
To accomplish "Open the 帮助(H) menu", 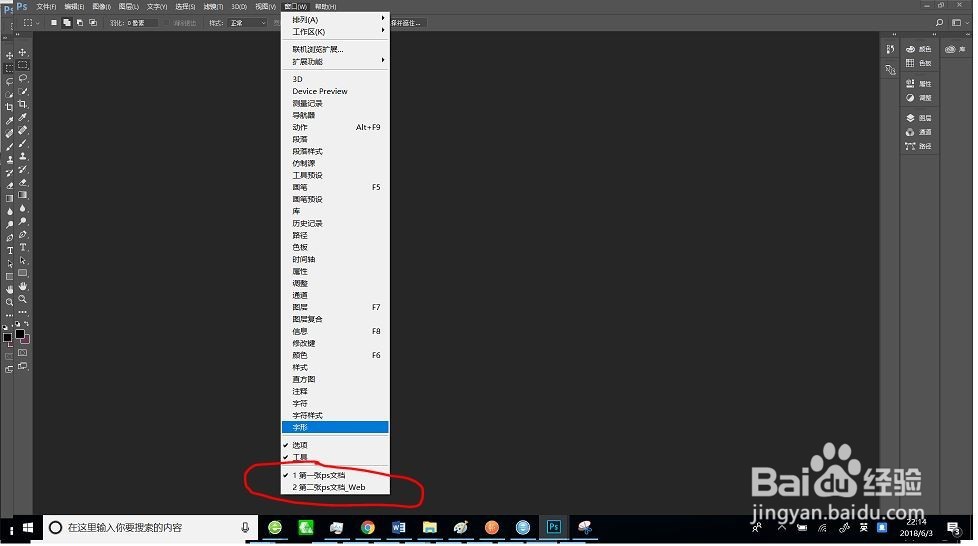I will coord(326,6).
